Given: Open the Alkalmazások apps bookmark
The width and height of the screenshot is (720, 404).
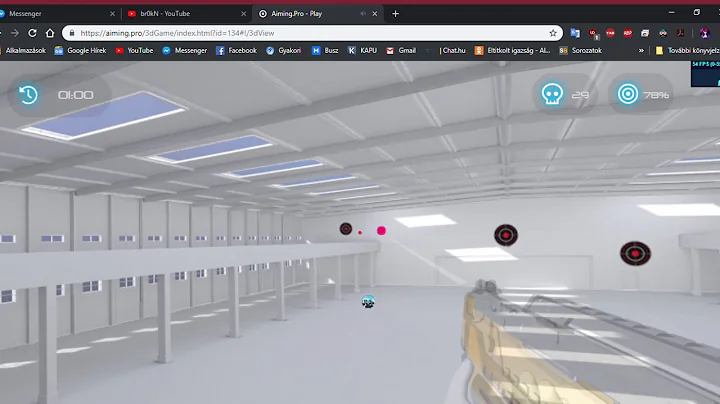Looking at the screenshot, I should coord(23,50).
